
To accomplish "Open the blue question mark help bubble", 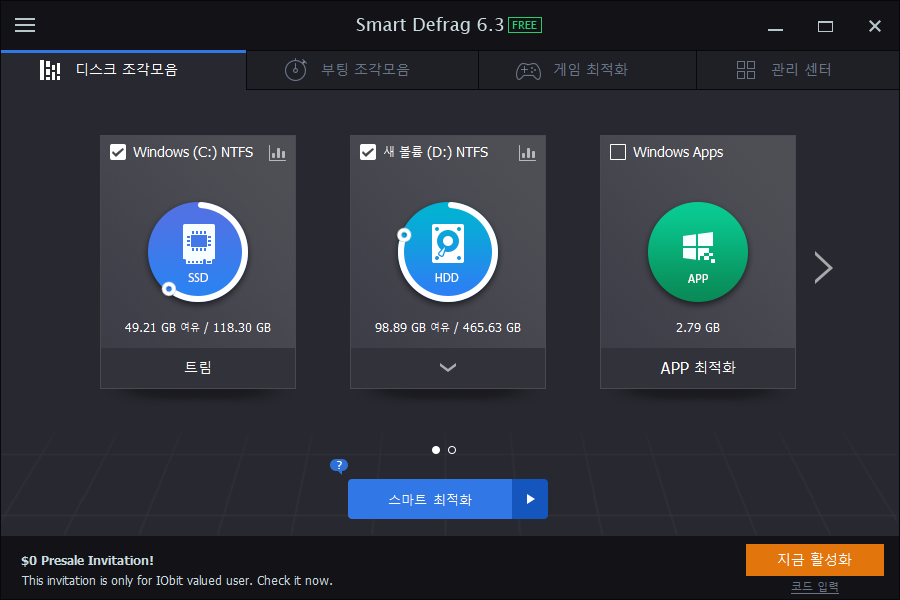I will pyautogui.click(x=339, y=466).
